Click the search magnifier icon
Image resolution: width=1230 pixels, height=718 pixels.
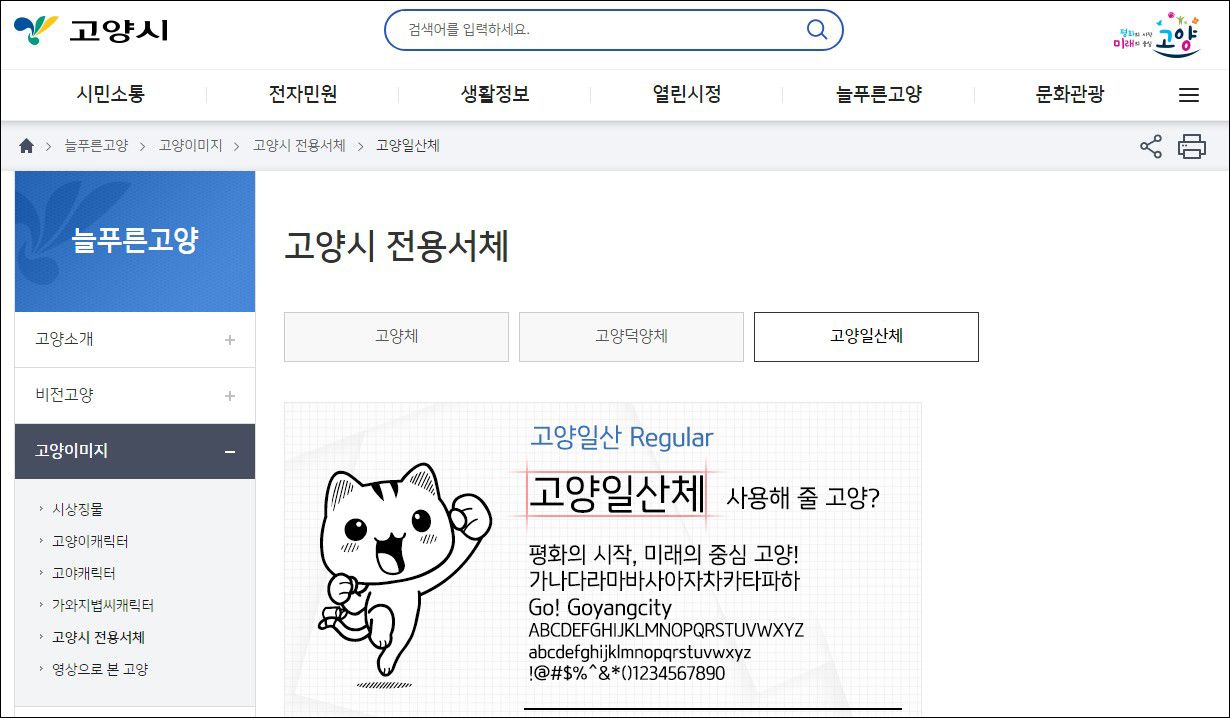coord(816,29)
